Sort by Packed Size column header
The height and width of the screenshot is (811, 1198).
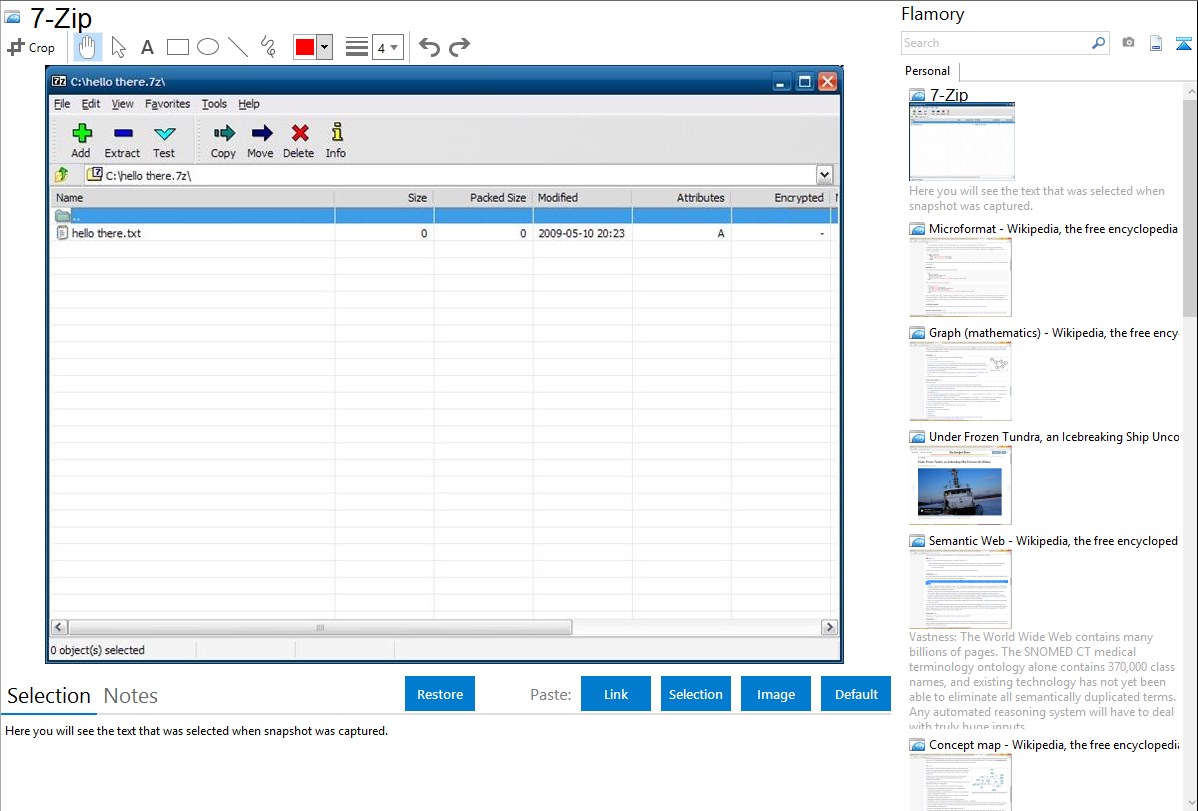tap(483, 197)
